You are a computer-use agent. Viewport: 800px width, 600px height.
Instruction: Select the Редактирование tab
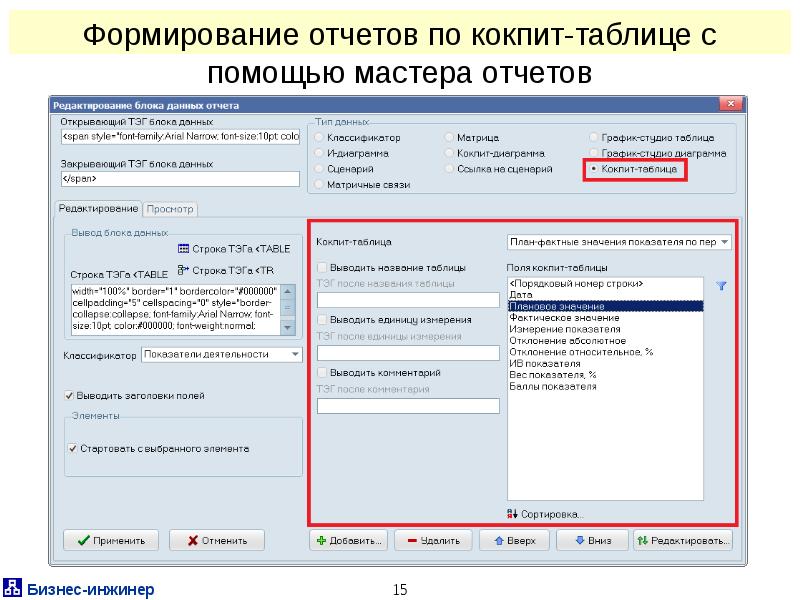coord(98,208)
